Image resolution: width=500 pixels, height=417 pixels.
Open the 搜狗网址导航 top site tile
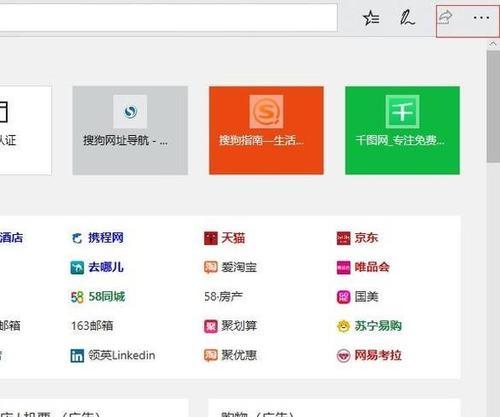[x=130, y=130]
